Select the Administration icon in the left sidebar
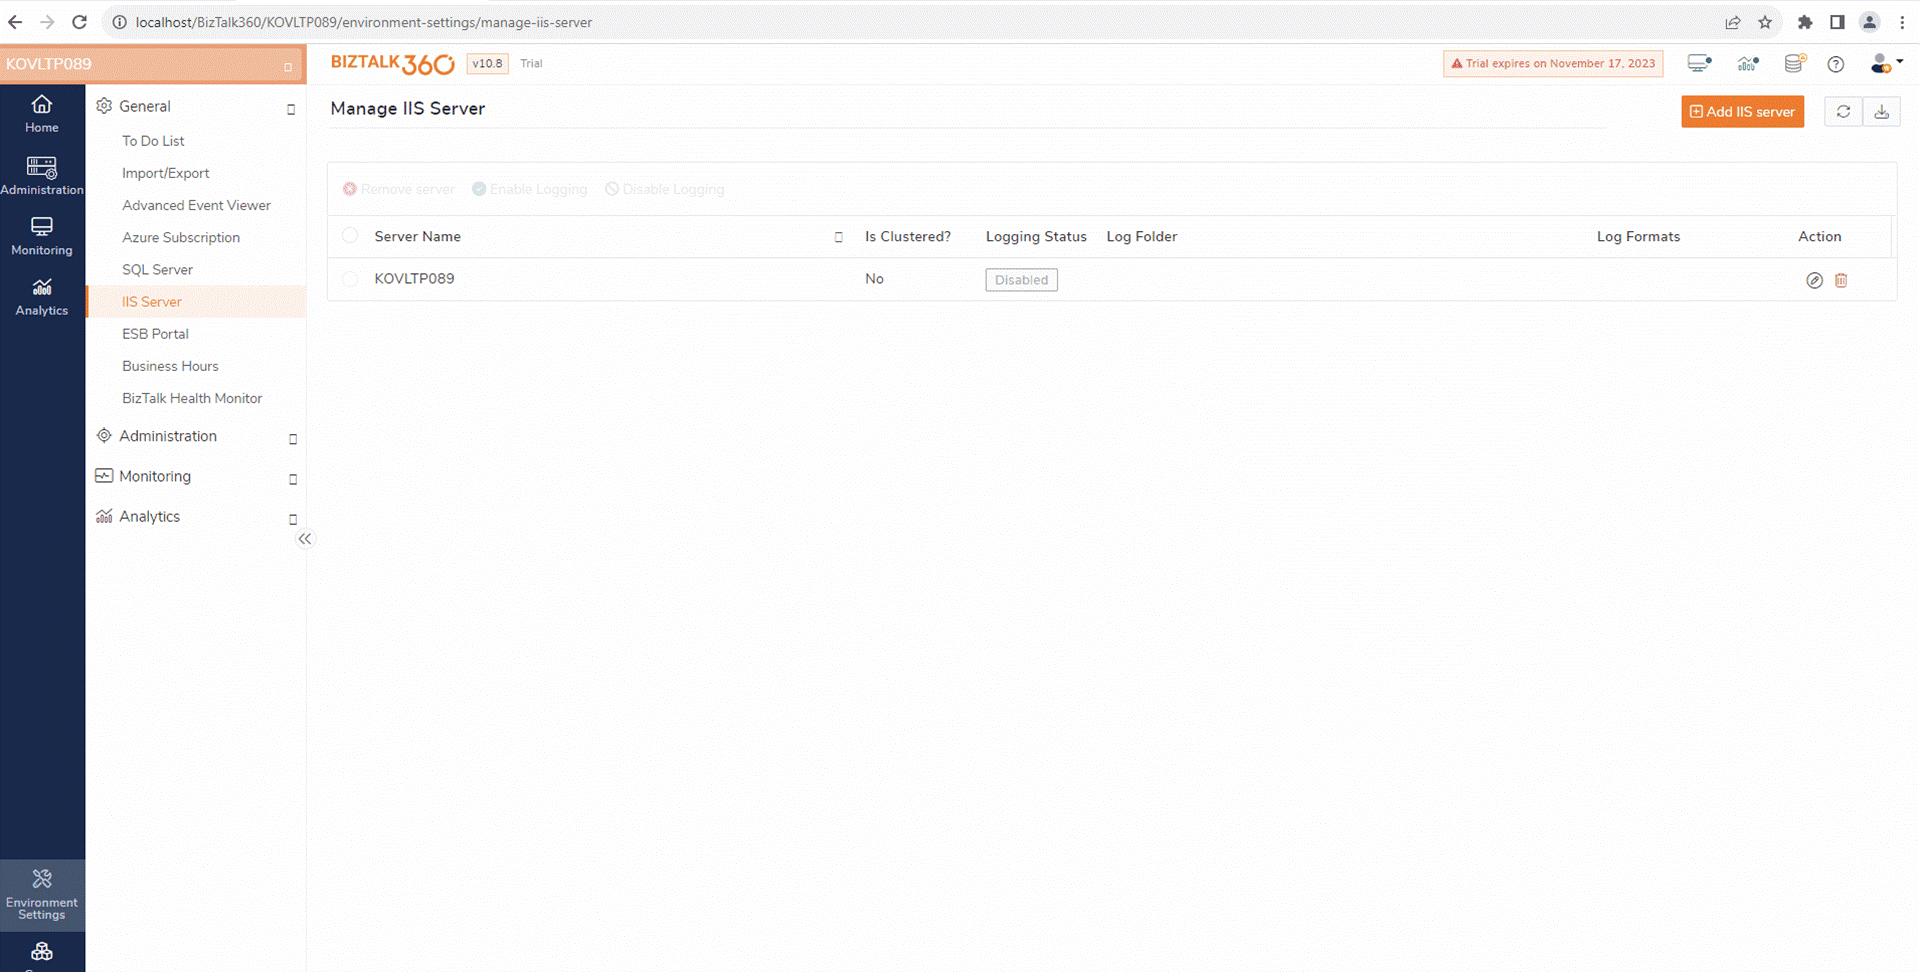The height and width of the screenshot is (972, 1920). [41, 175]
